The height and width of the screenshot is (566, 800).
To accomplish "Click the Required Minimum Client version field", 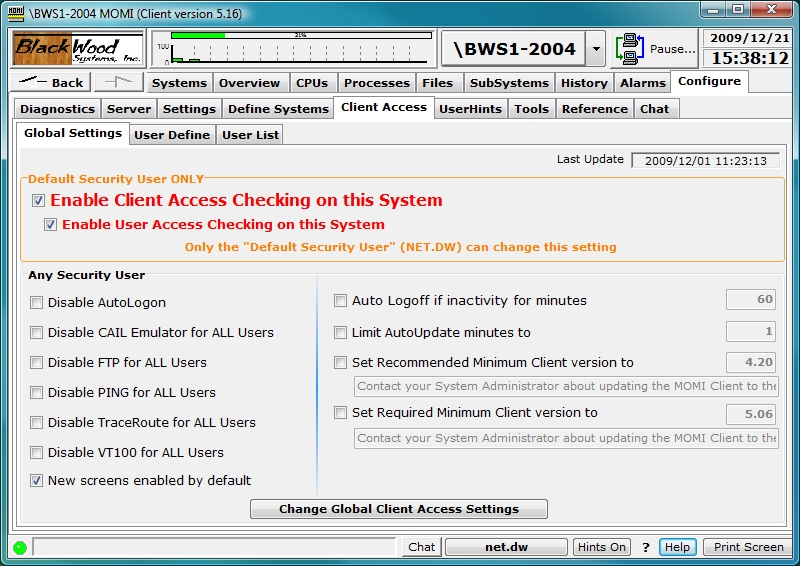I will [x=751, y=413].
